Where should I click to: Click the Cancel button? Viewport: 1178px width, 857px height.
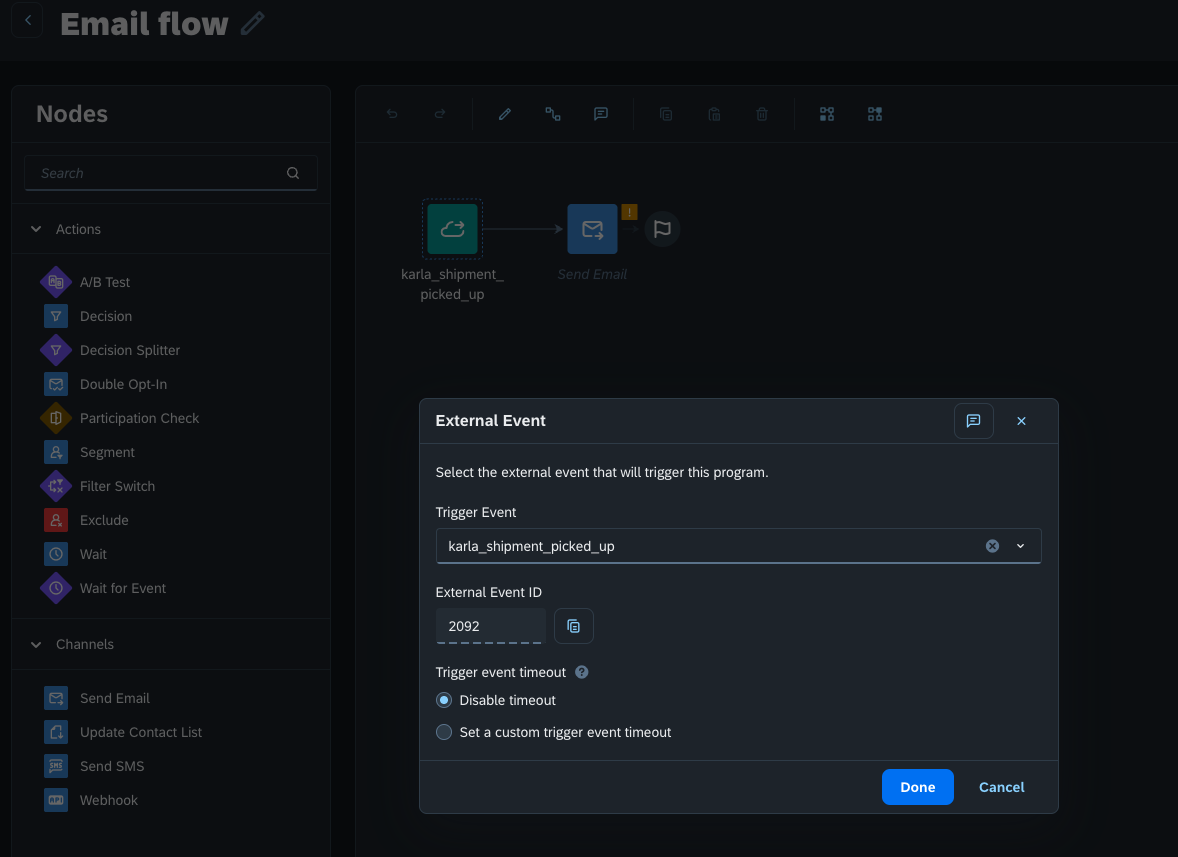click(x=1001, y=787)
